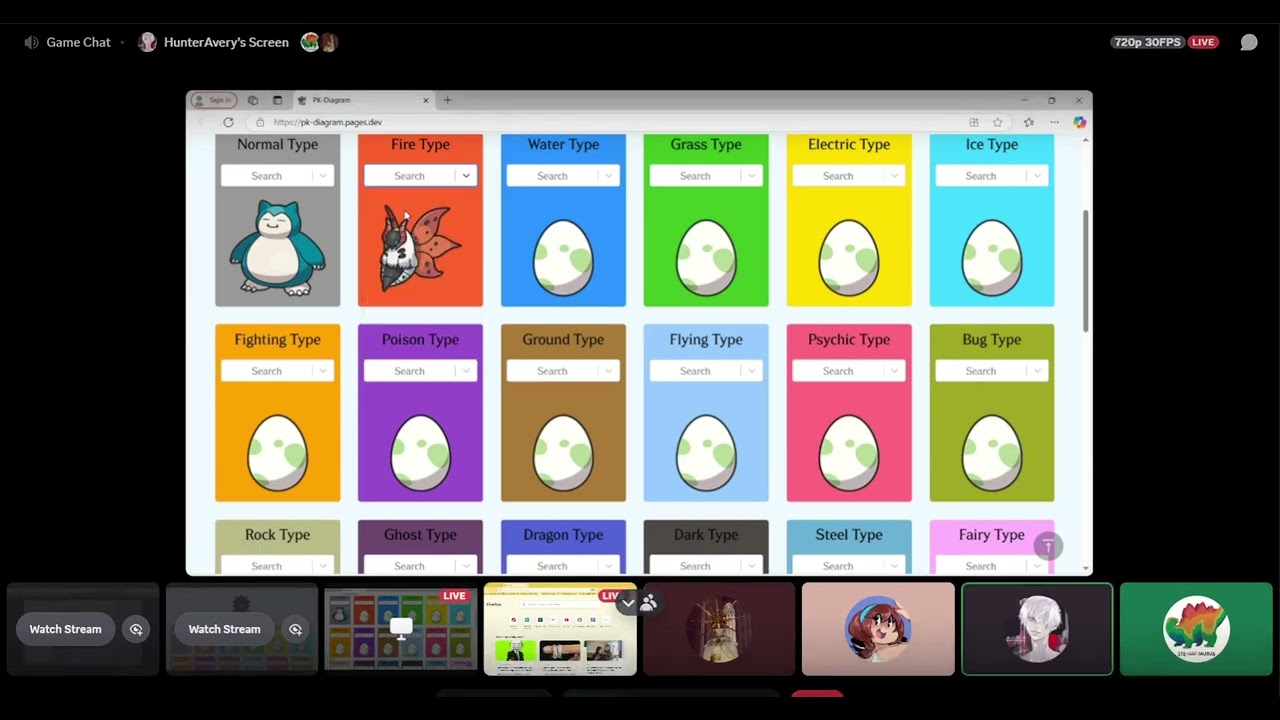The height and width of the screenshot is (720, 1280).
Task: Click the Rock Type search field
Action: click(x=277, y=566)
